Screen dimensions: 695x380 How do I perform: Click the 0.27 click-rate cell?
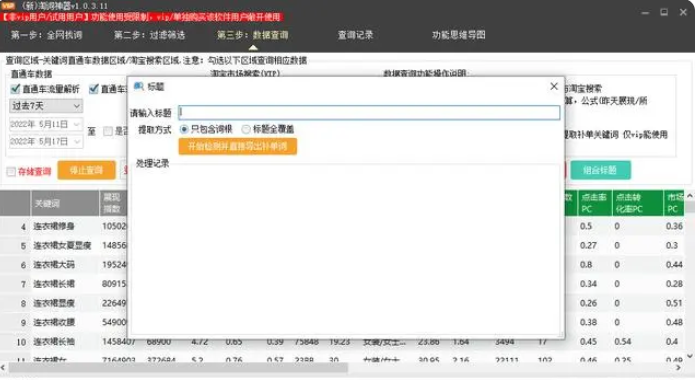[x=588, y=245]
